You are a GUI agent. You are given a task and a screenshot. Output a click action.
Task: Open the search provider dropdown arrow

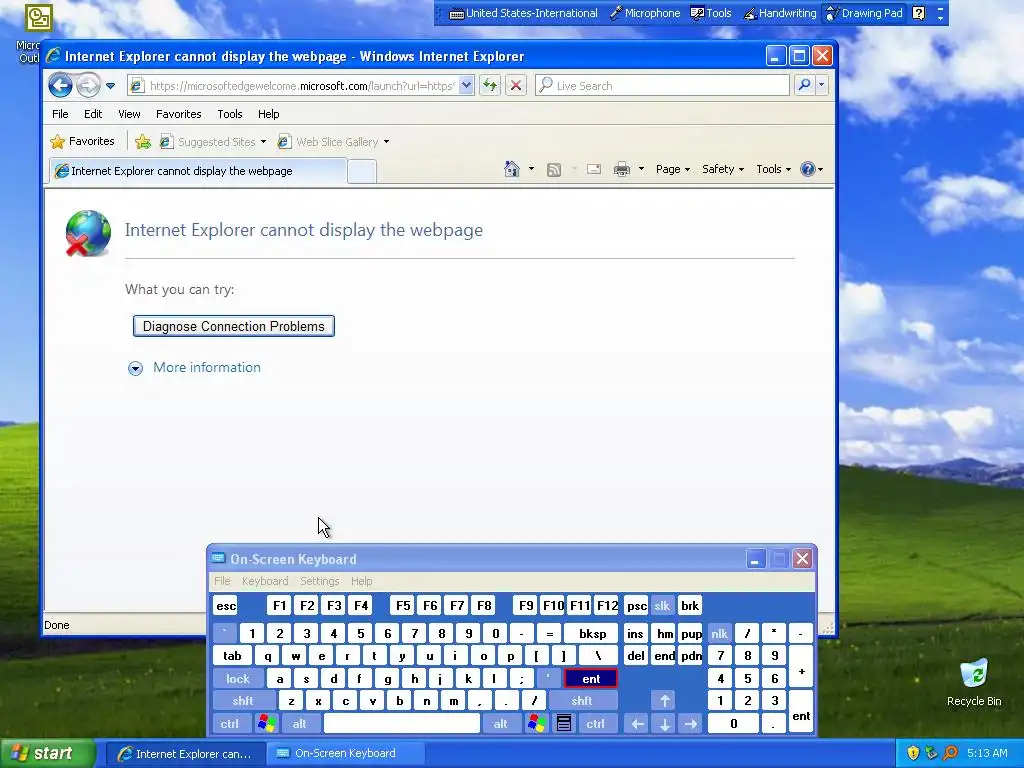[822, 86]
